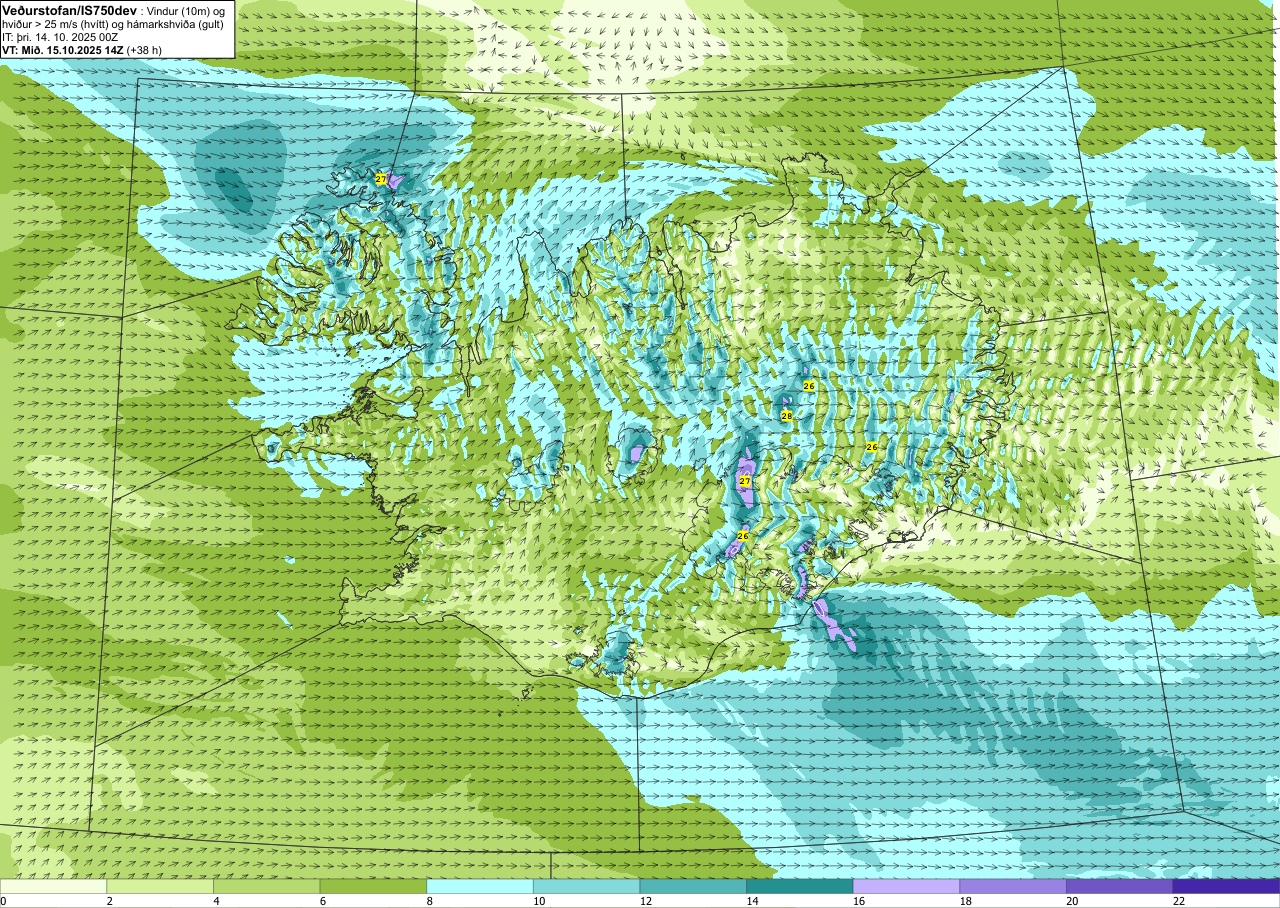
Task: Click the '4' tick label on the scale
Action: pyautogui.click(x=216, y=901)
